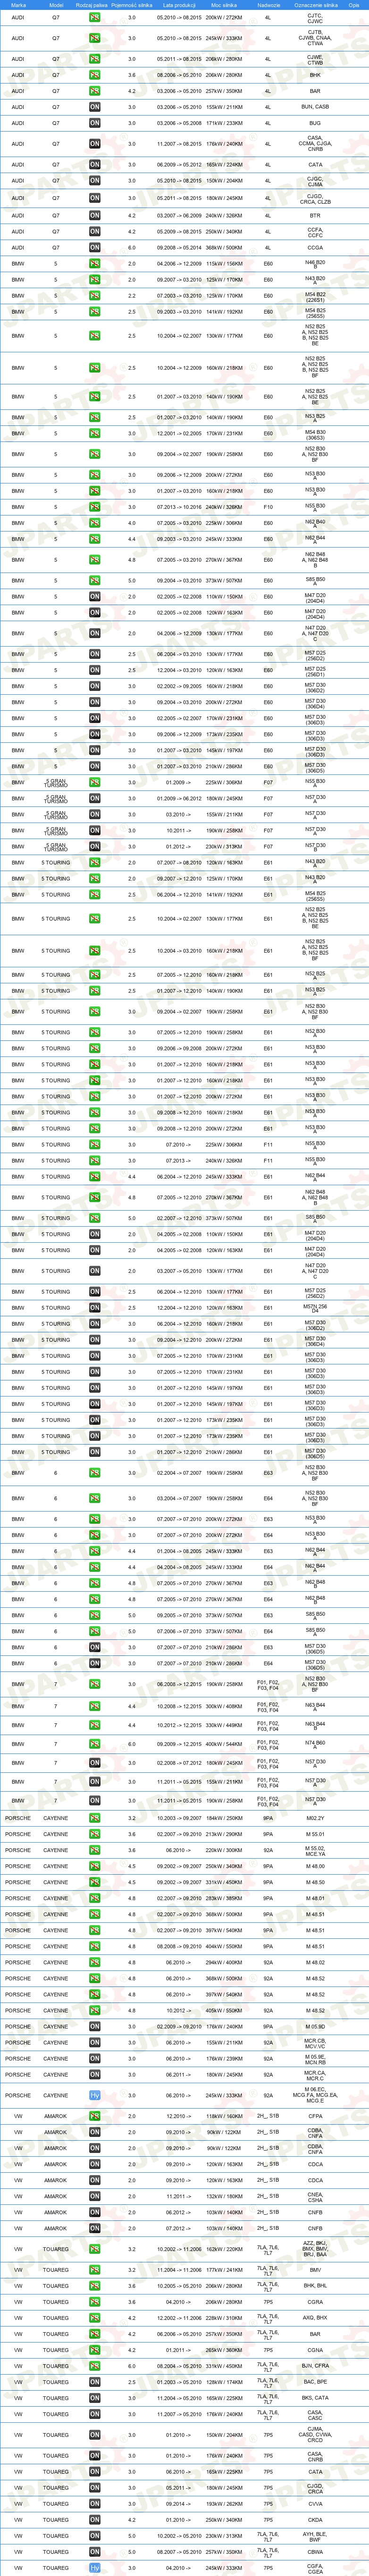The width and height of the screenshot is (369, 2576).
Task: Click the 368kW / 500KM power cell for Audi Q7
Action: tap(223, 247)
